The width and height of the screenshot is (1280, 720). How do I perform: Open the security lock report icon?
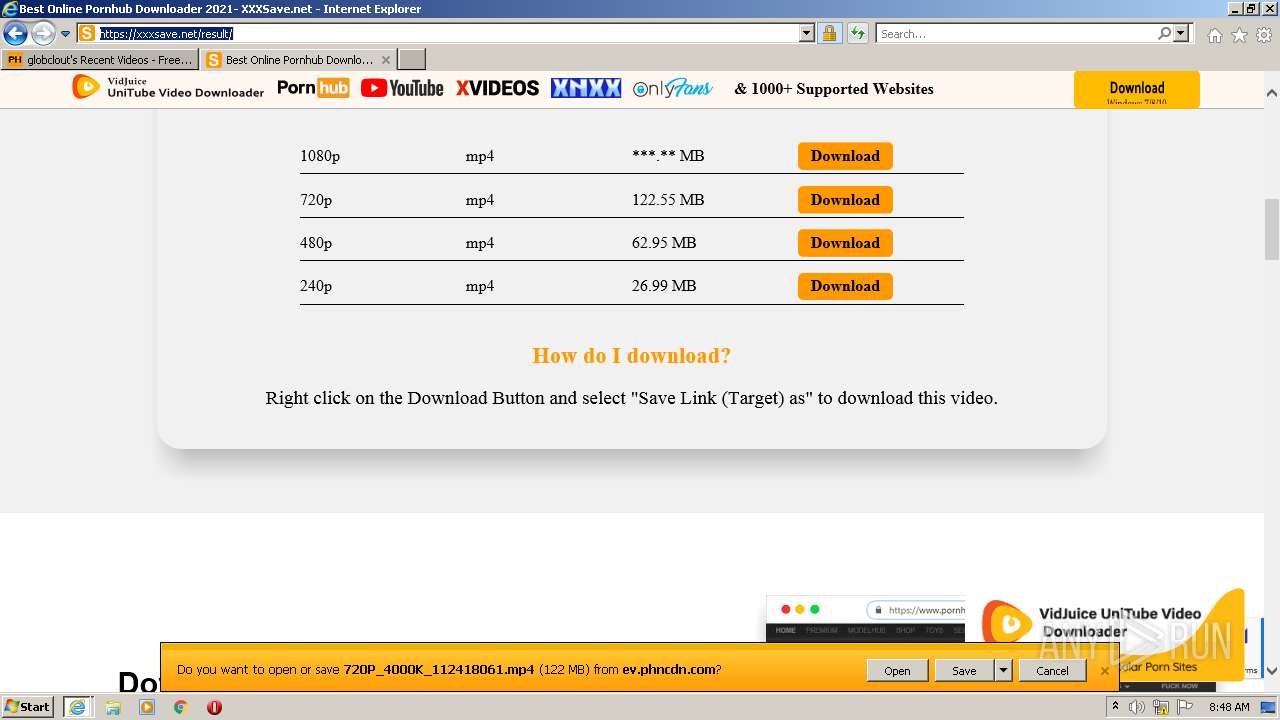click(829, 34)
